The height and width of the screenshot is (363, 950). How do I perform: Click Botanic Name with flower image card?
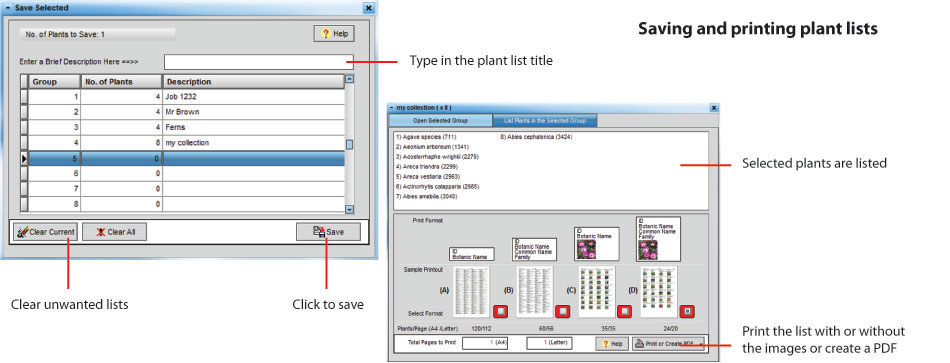[596, 244]
